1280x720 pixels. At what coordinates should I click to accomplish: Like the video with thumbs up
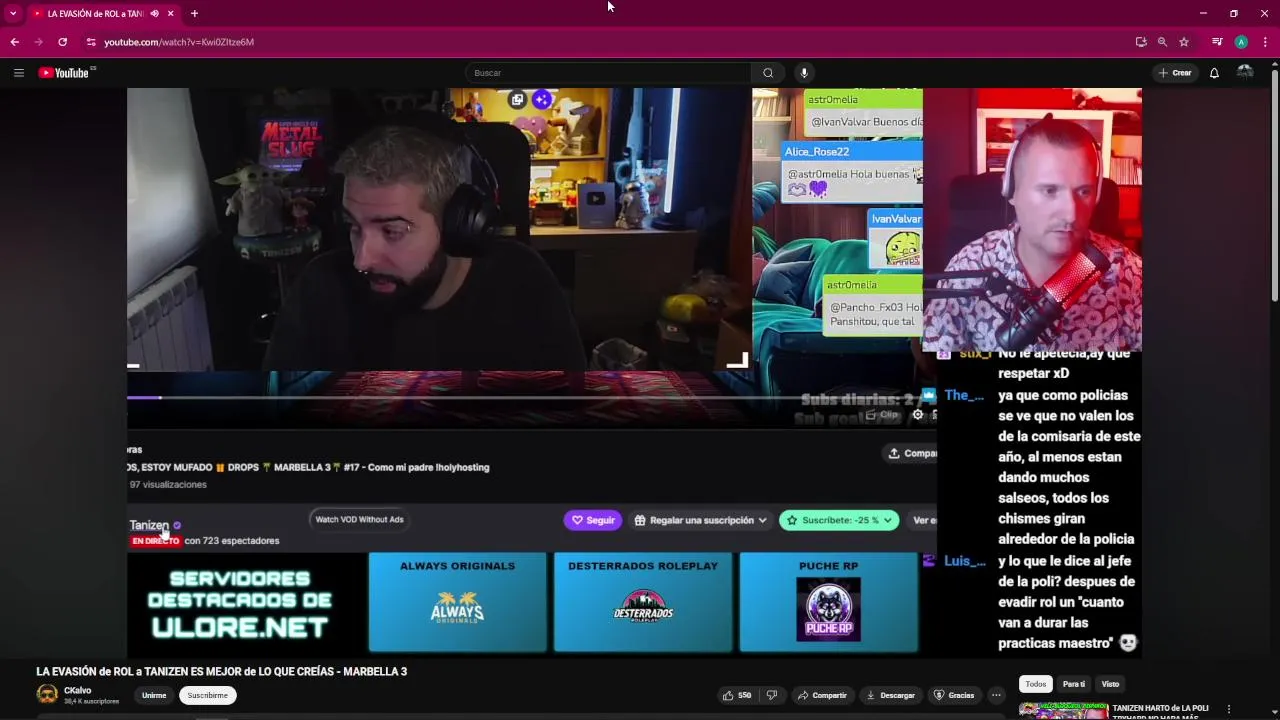735,695
